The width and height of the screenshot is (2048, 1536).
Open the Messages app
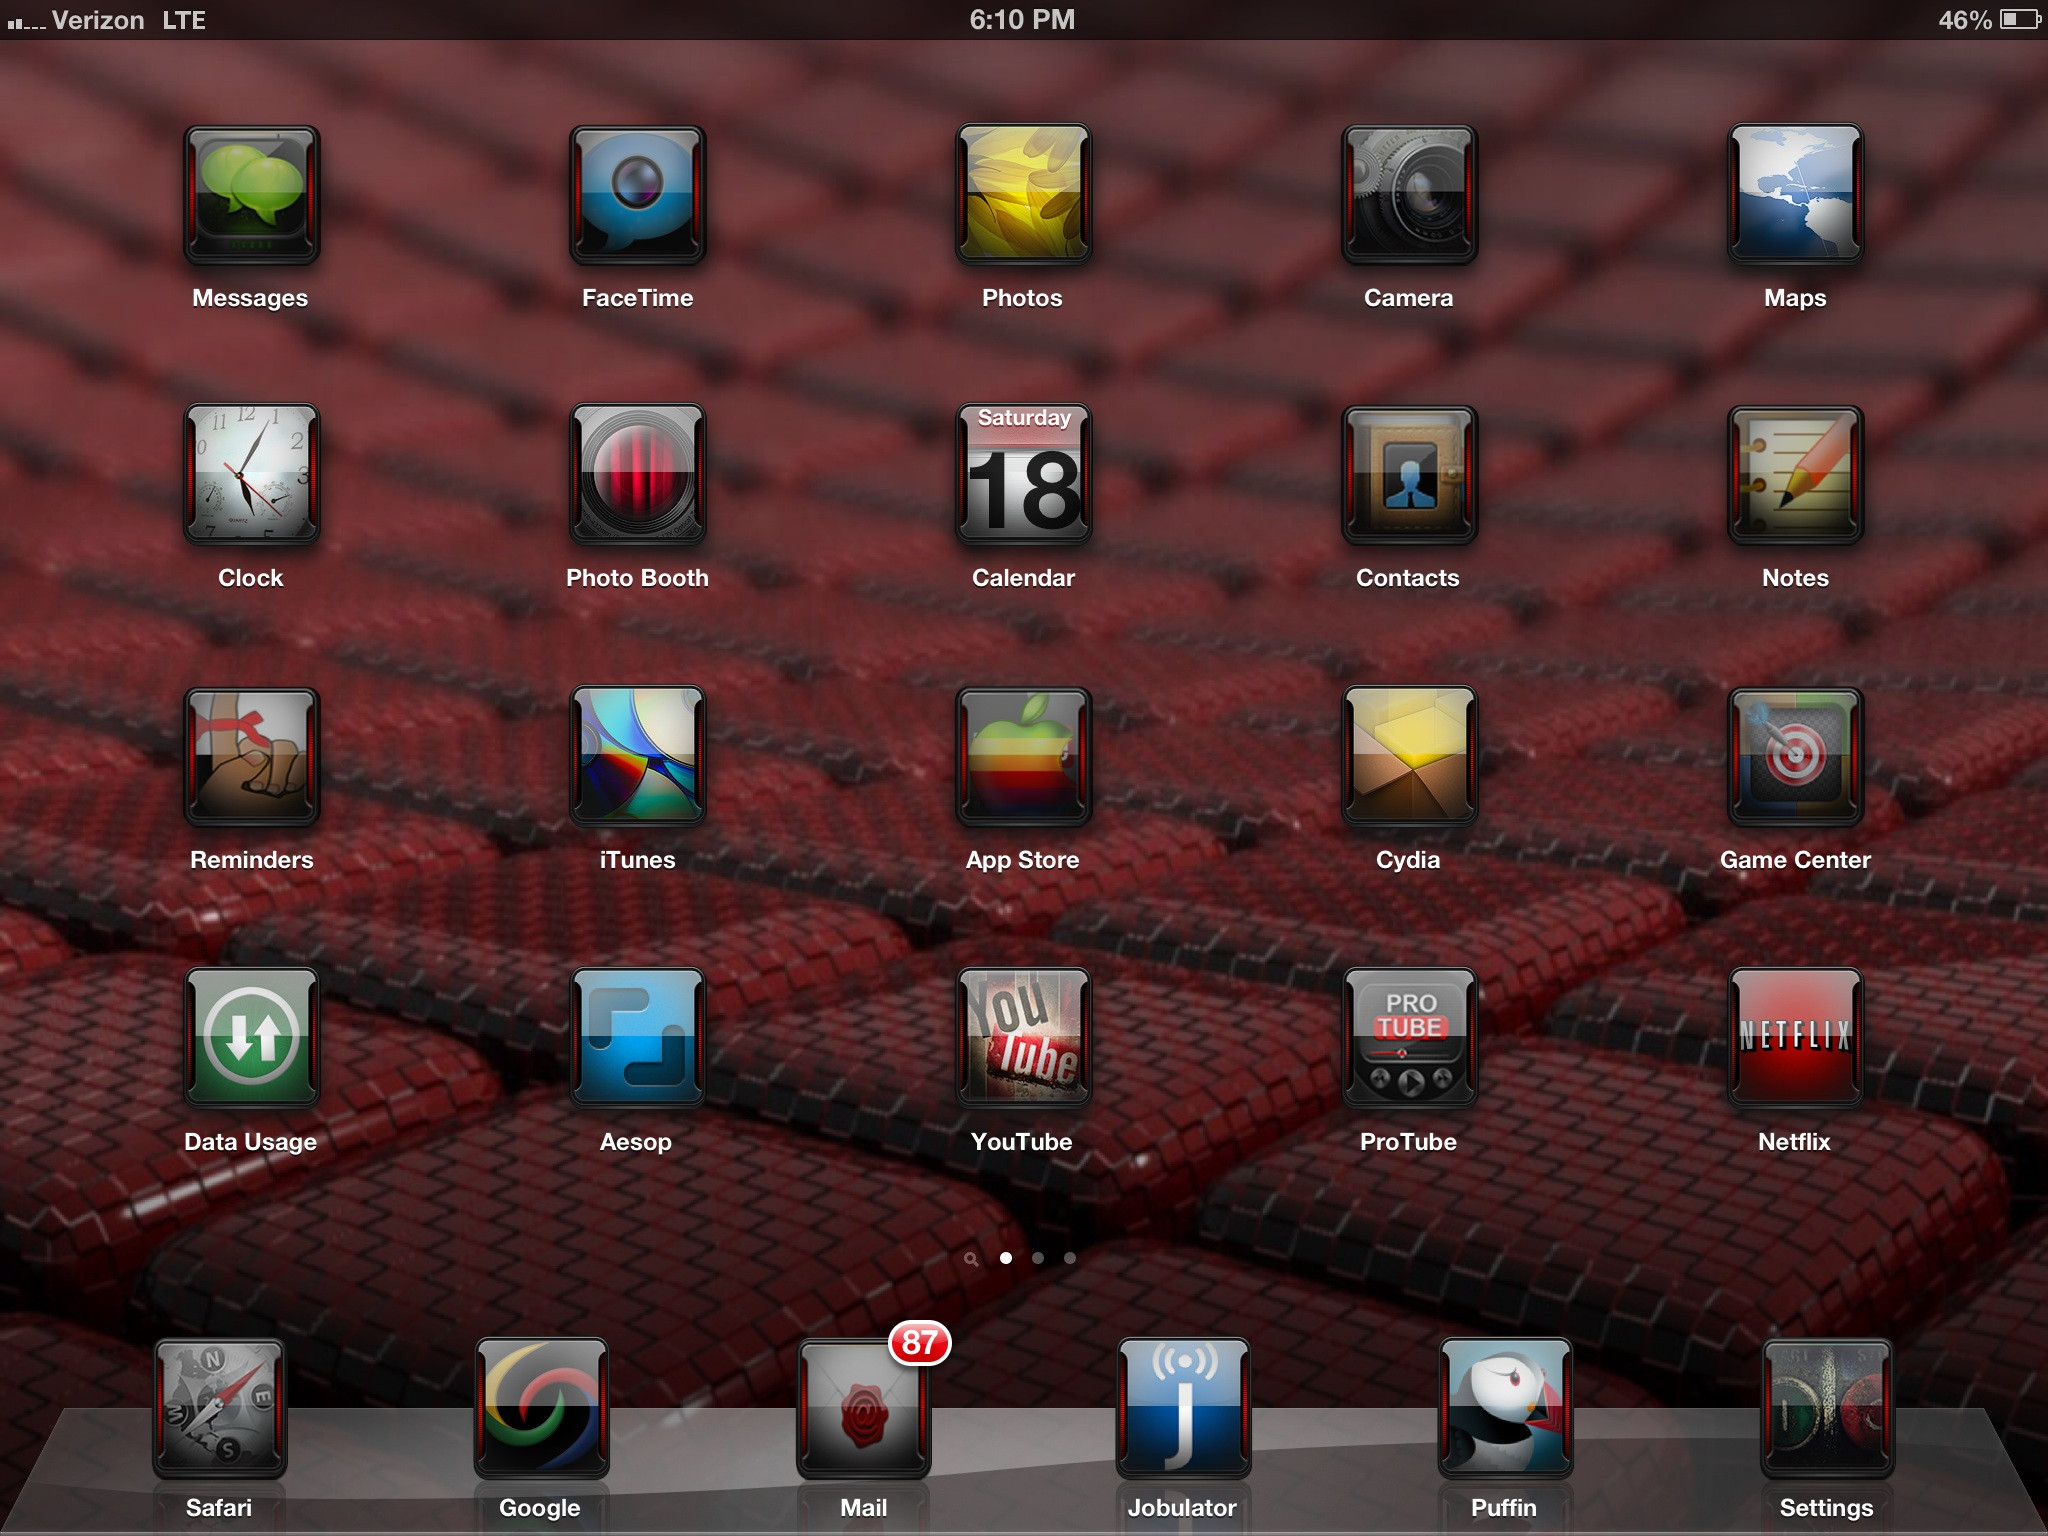(x=251, y=195)
